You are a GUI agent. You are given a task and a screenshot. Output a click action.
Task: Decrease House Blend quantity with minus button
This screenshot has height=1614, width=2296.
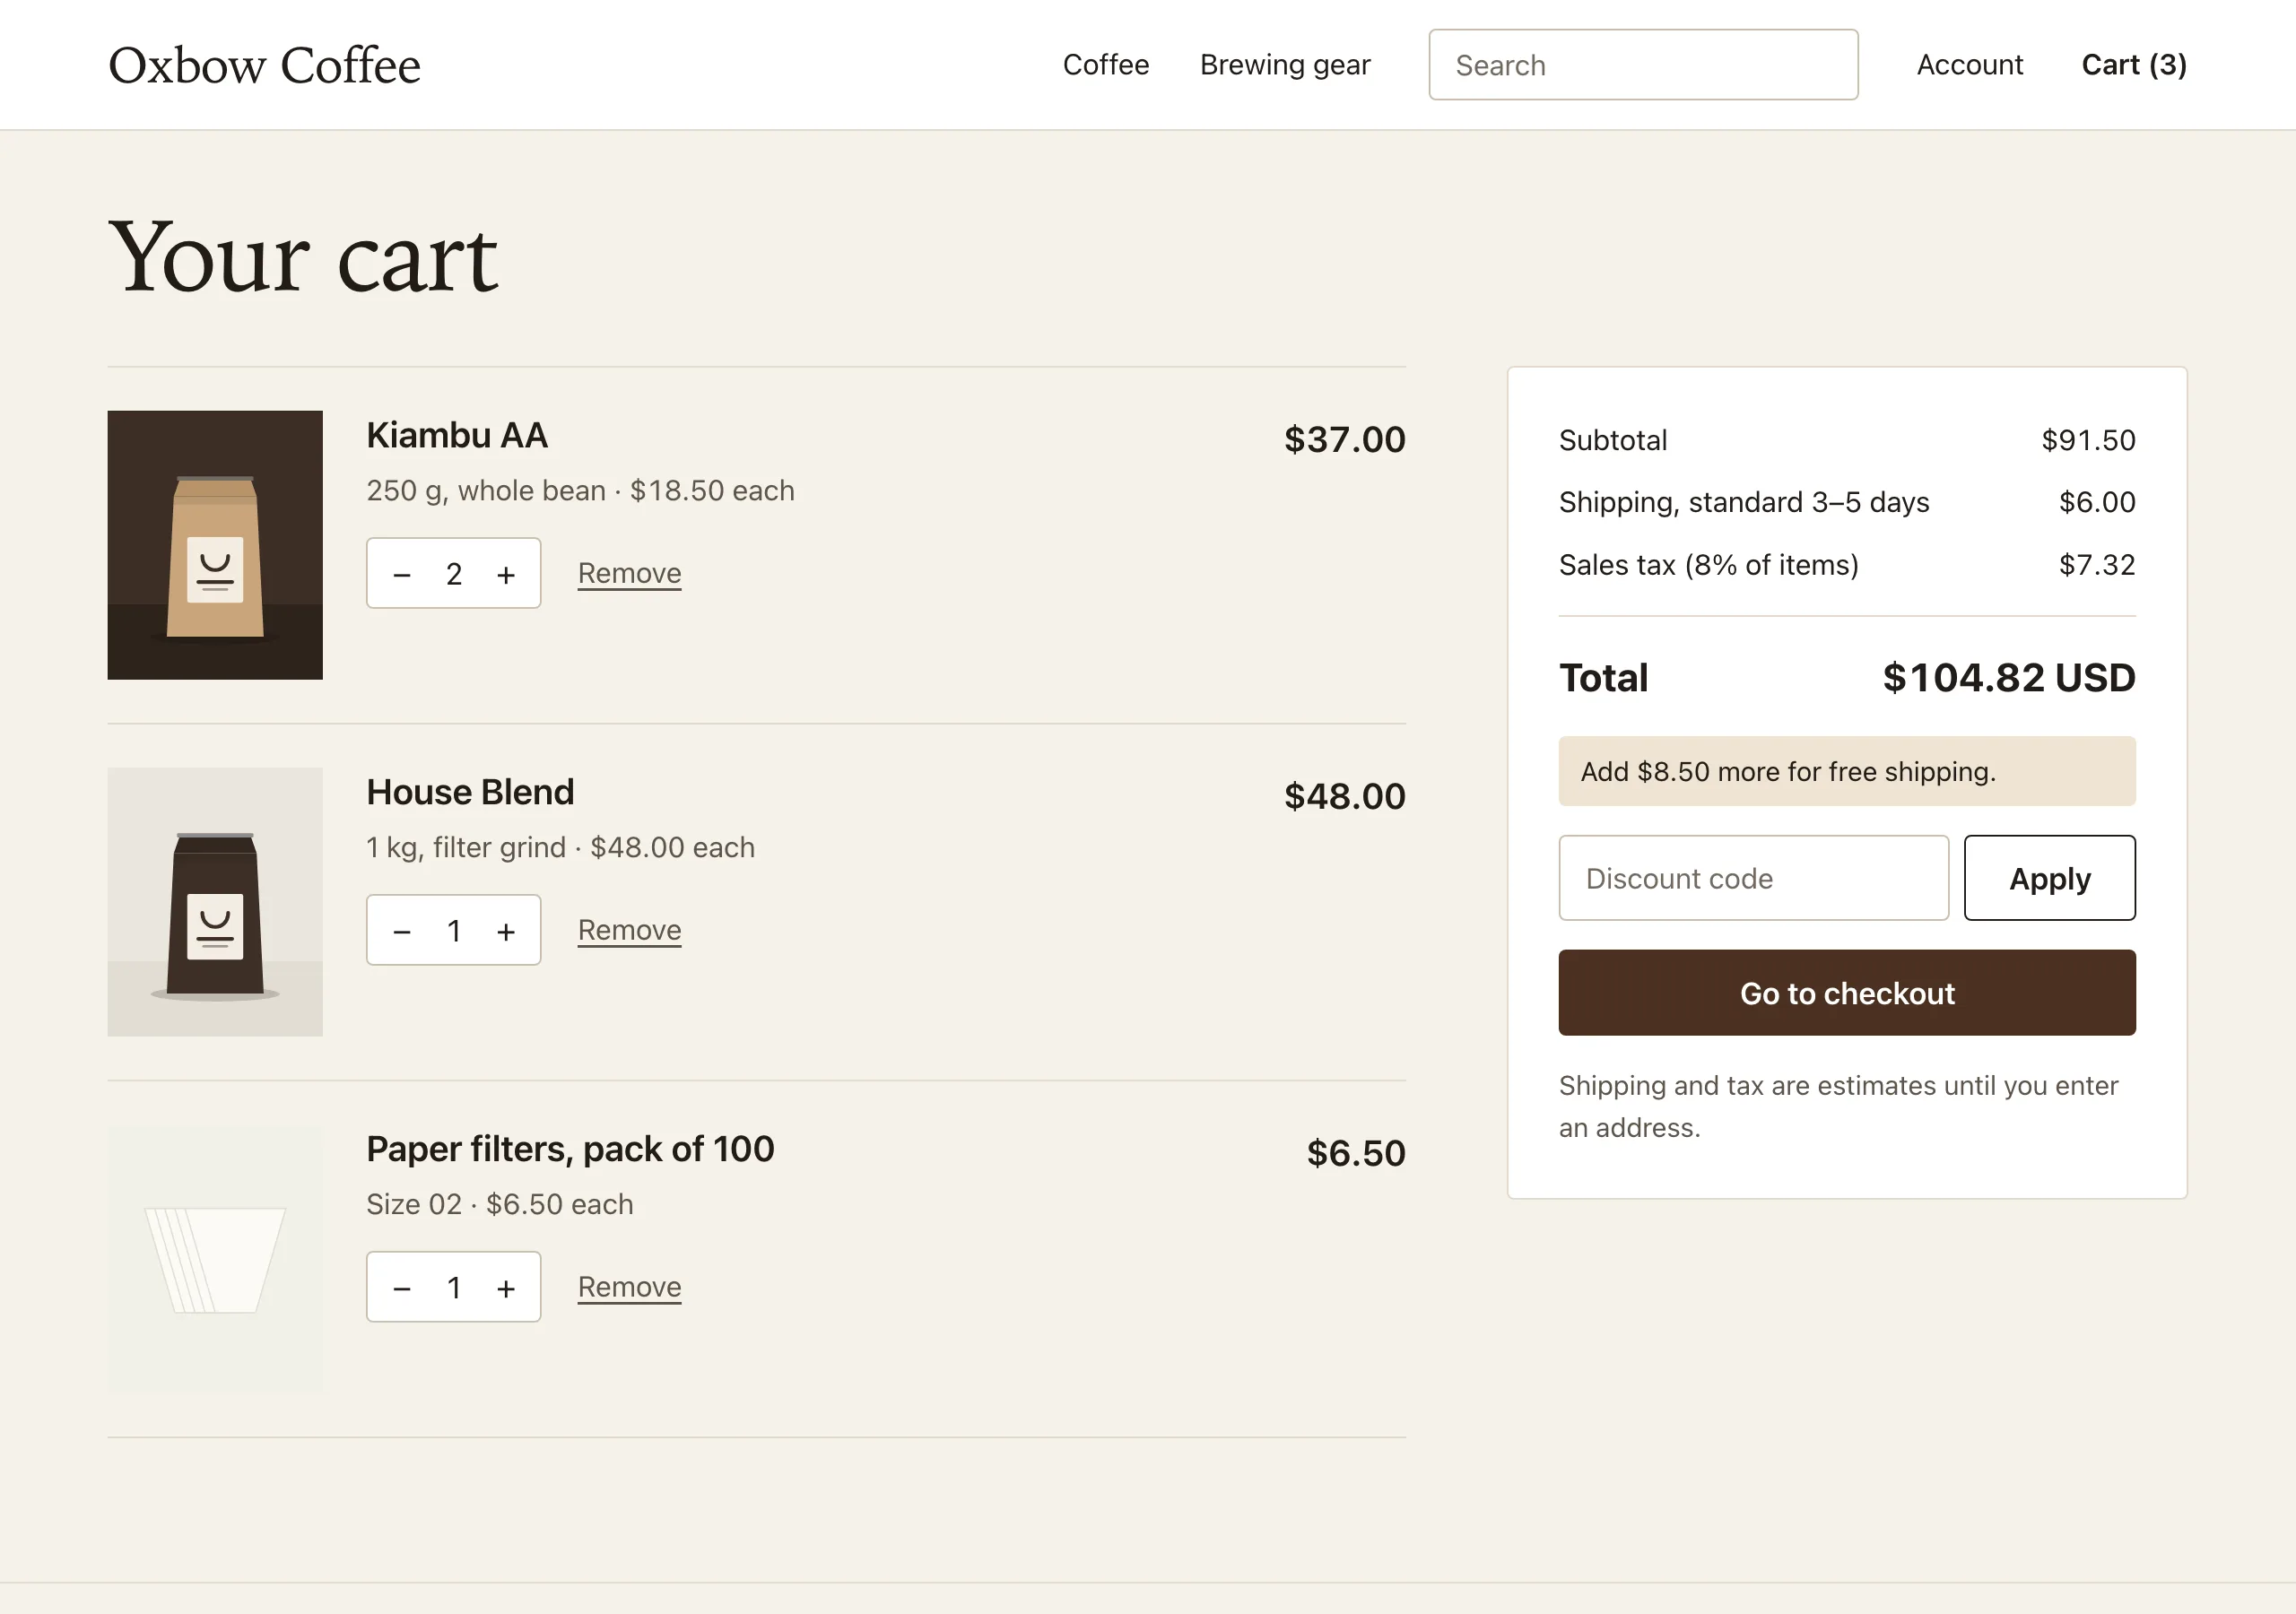click(402, 931)
